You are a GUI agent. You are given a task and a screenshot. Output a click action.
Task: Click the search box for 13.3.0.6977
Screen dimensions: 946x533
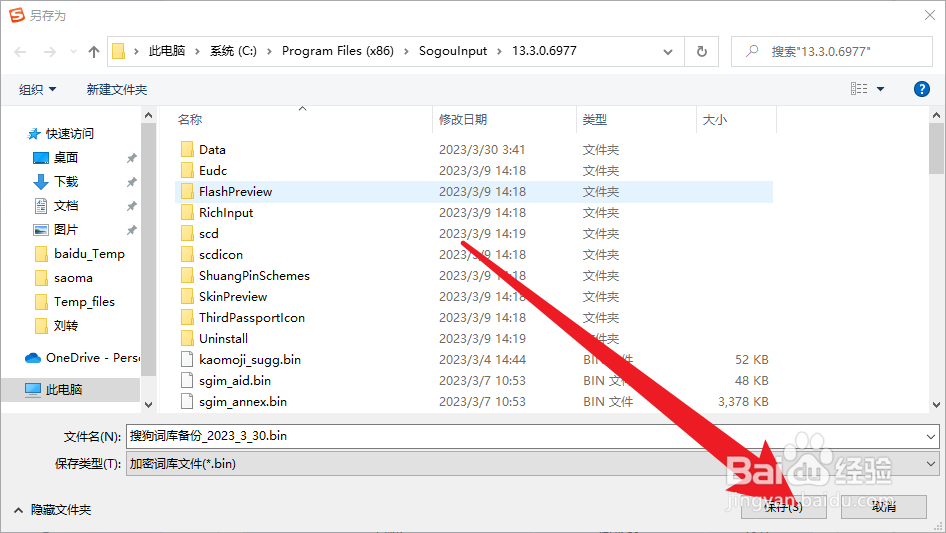(832, 51)
